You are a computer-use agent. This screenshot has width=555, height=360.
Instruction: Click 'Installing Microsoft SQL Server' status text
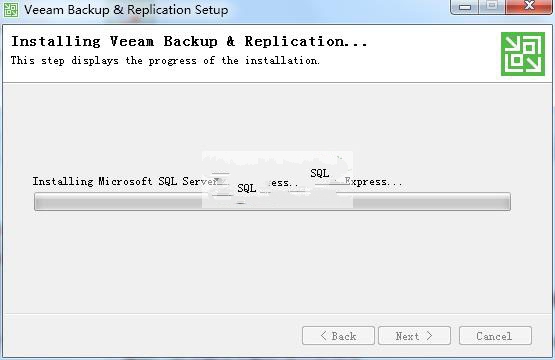point(126,182)
